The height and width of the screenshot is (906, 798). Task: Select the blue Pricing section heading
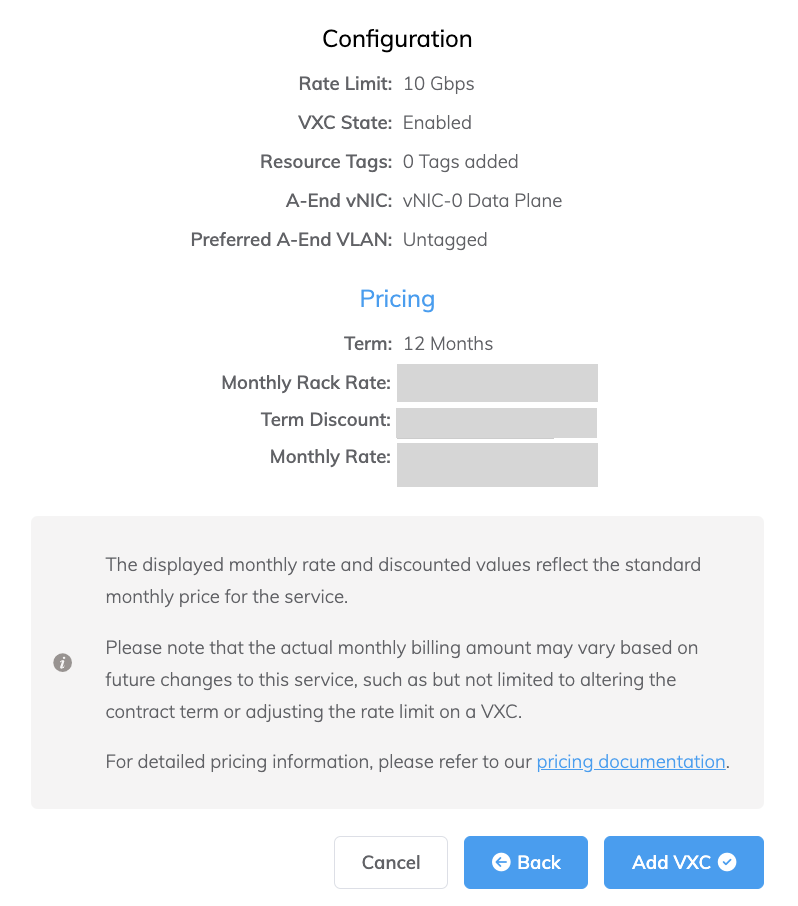(397, 298)
